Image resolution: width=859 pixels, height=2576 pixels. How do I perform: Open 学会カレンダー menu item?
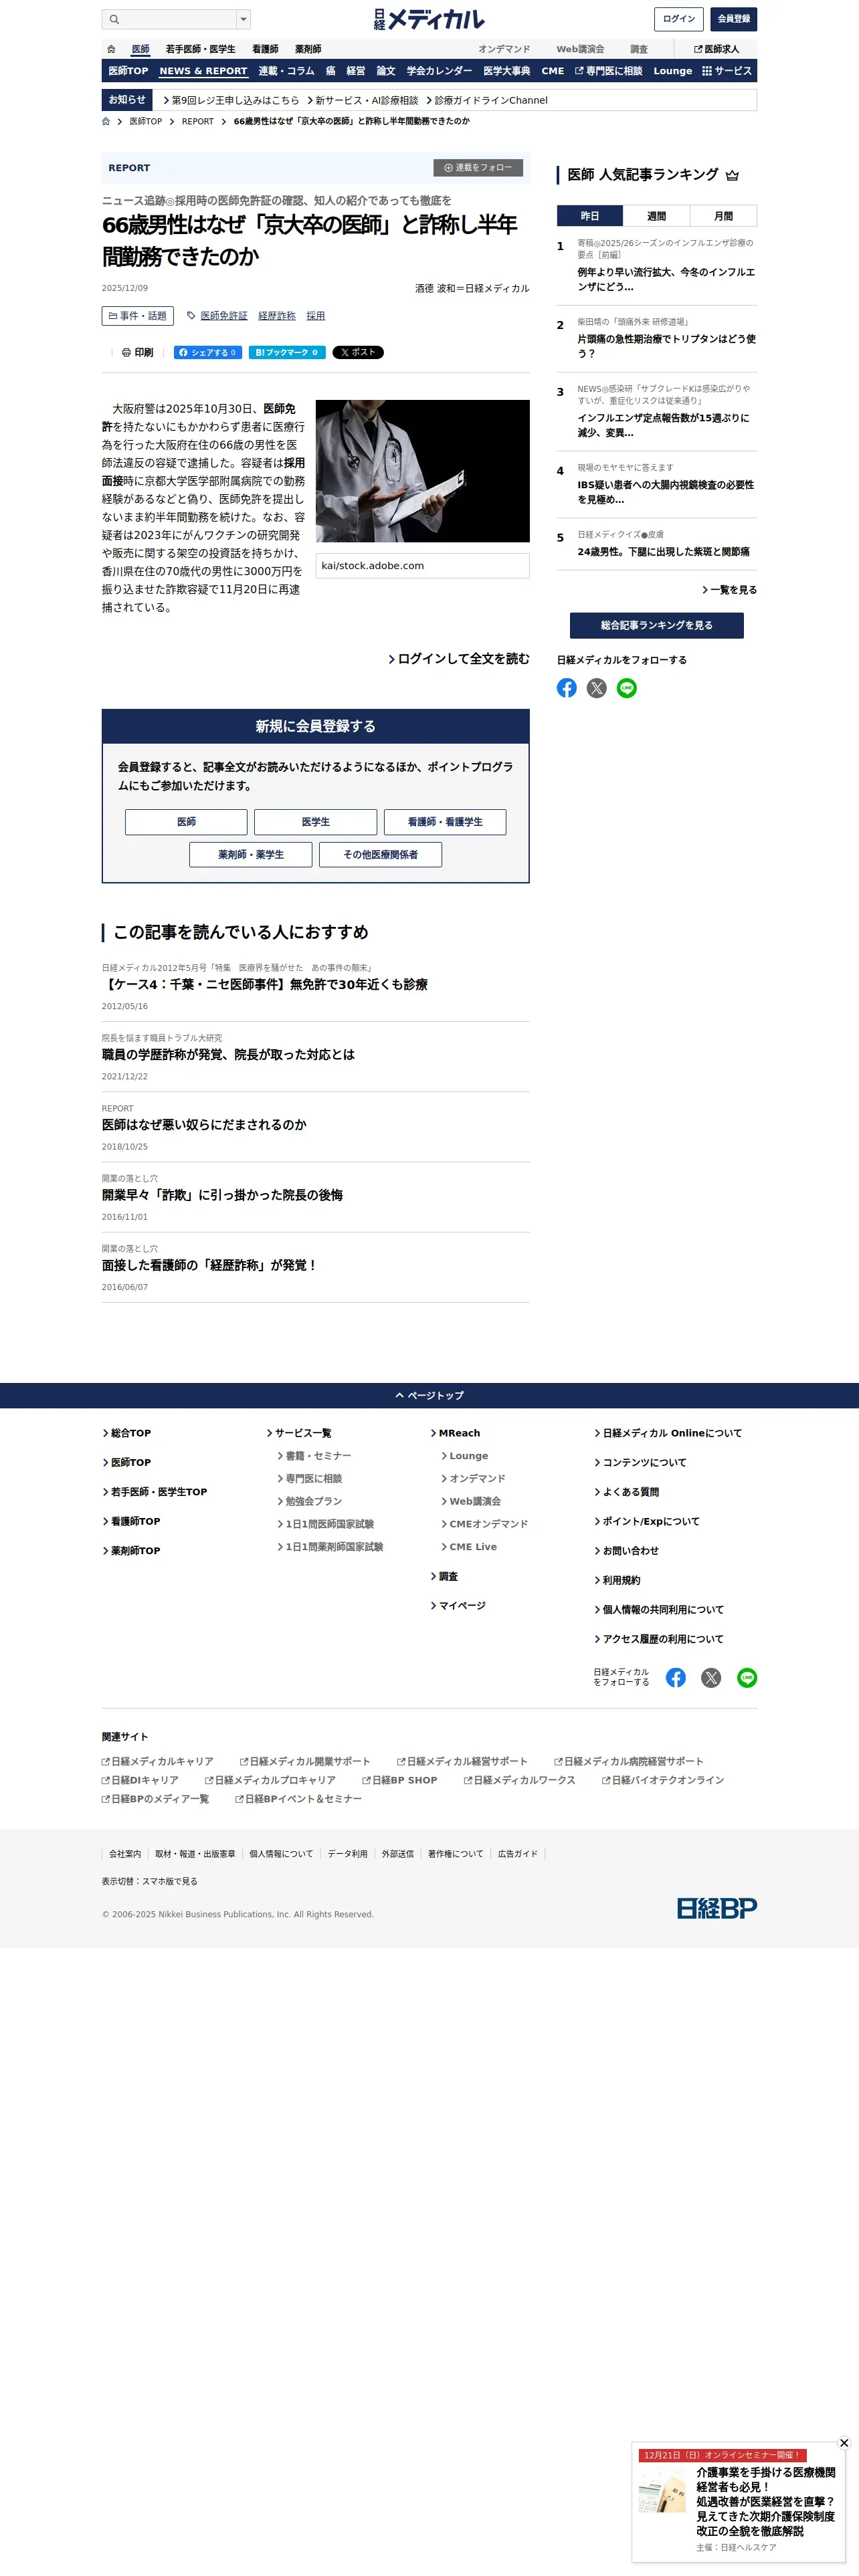(439, 71)
